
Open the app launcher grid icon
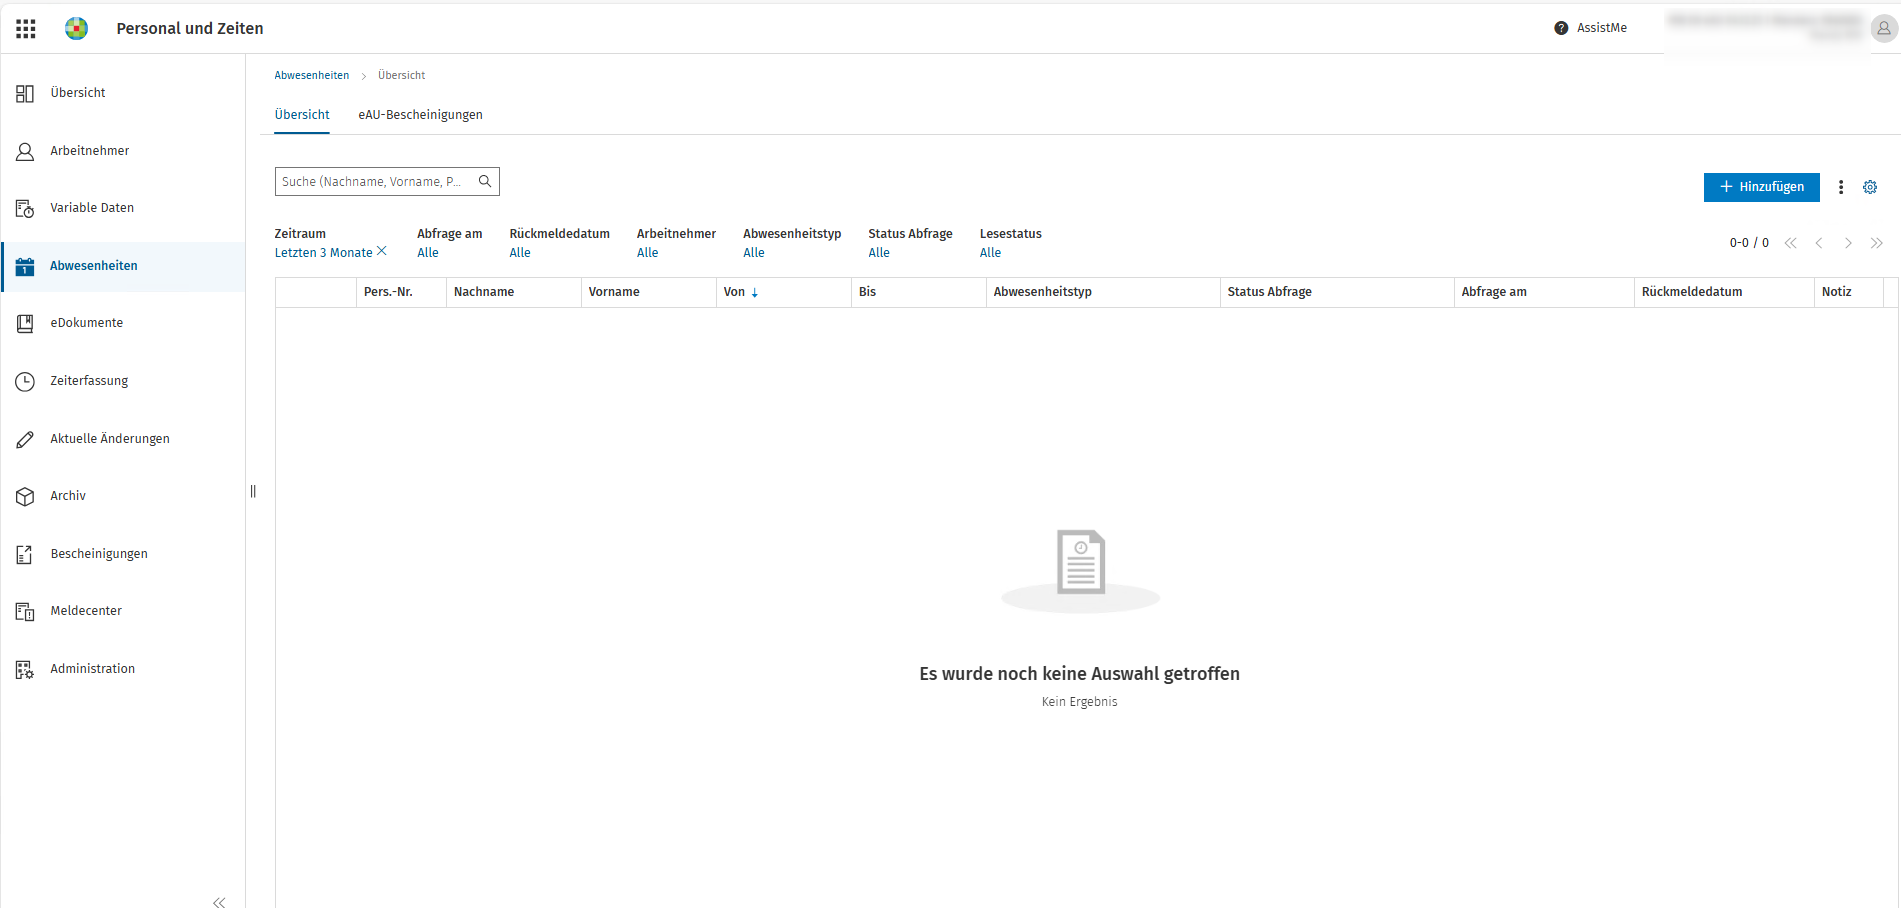[26, 29]
